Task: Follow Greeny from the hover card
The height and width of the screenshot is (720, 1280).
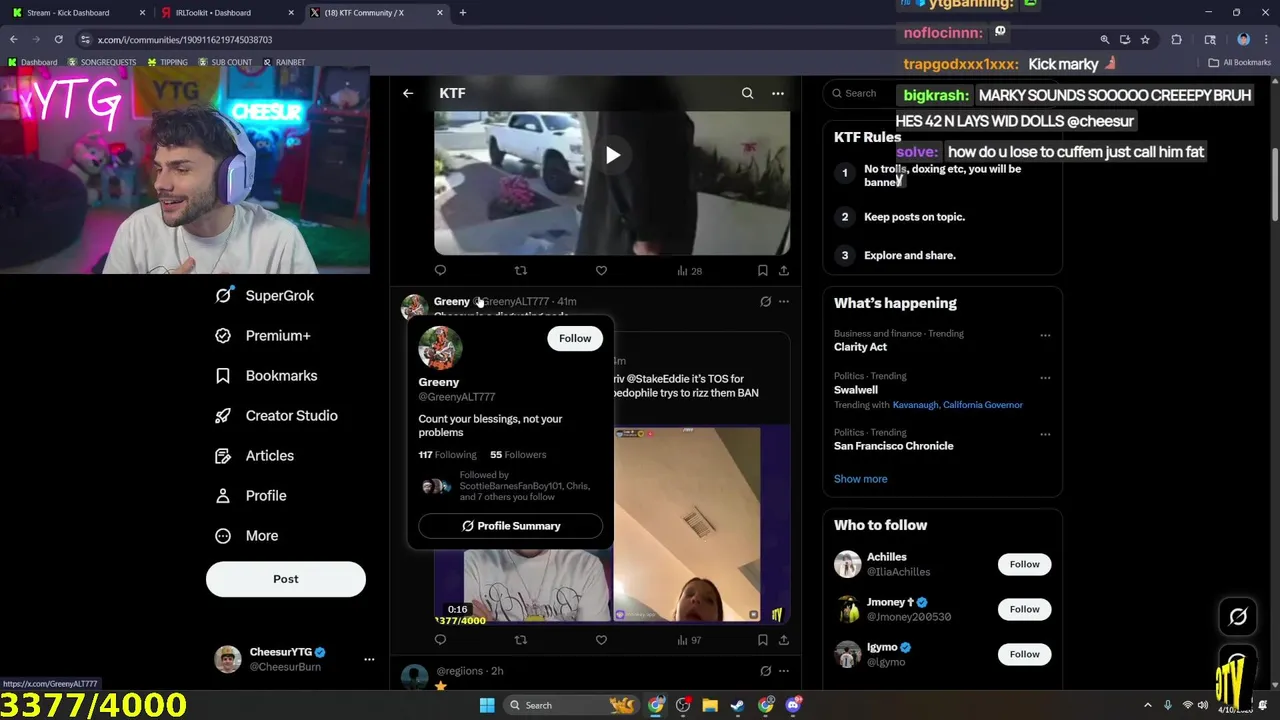Action: 575,338
